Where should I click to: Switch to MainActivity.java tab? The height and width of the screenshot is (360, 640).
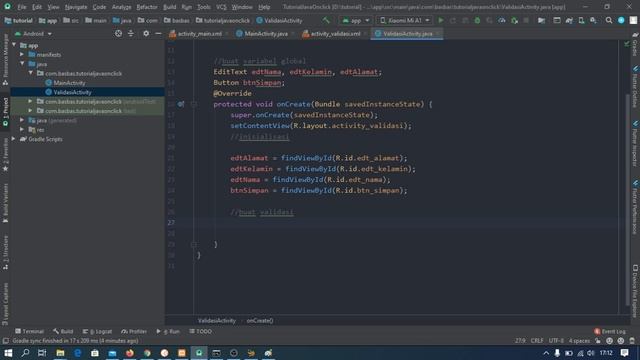tap(265, 33)
